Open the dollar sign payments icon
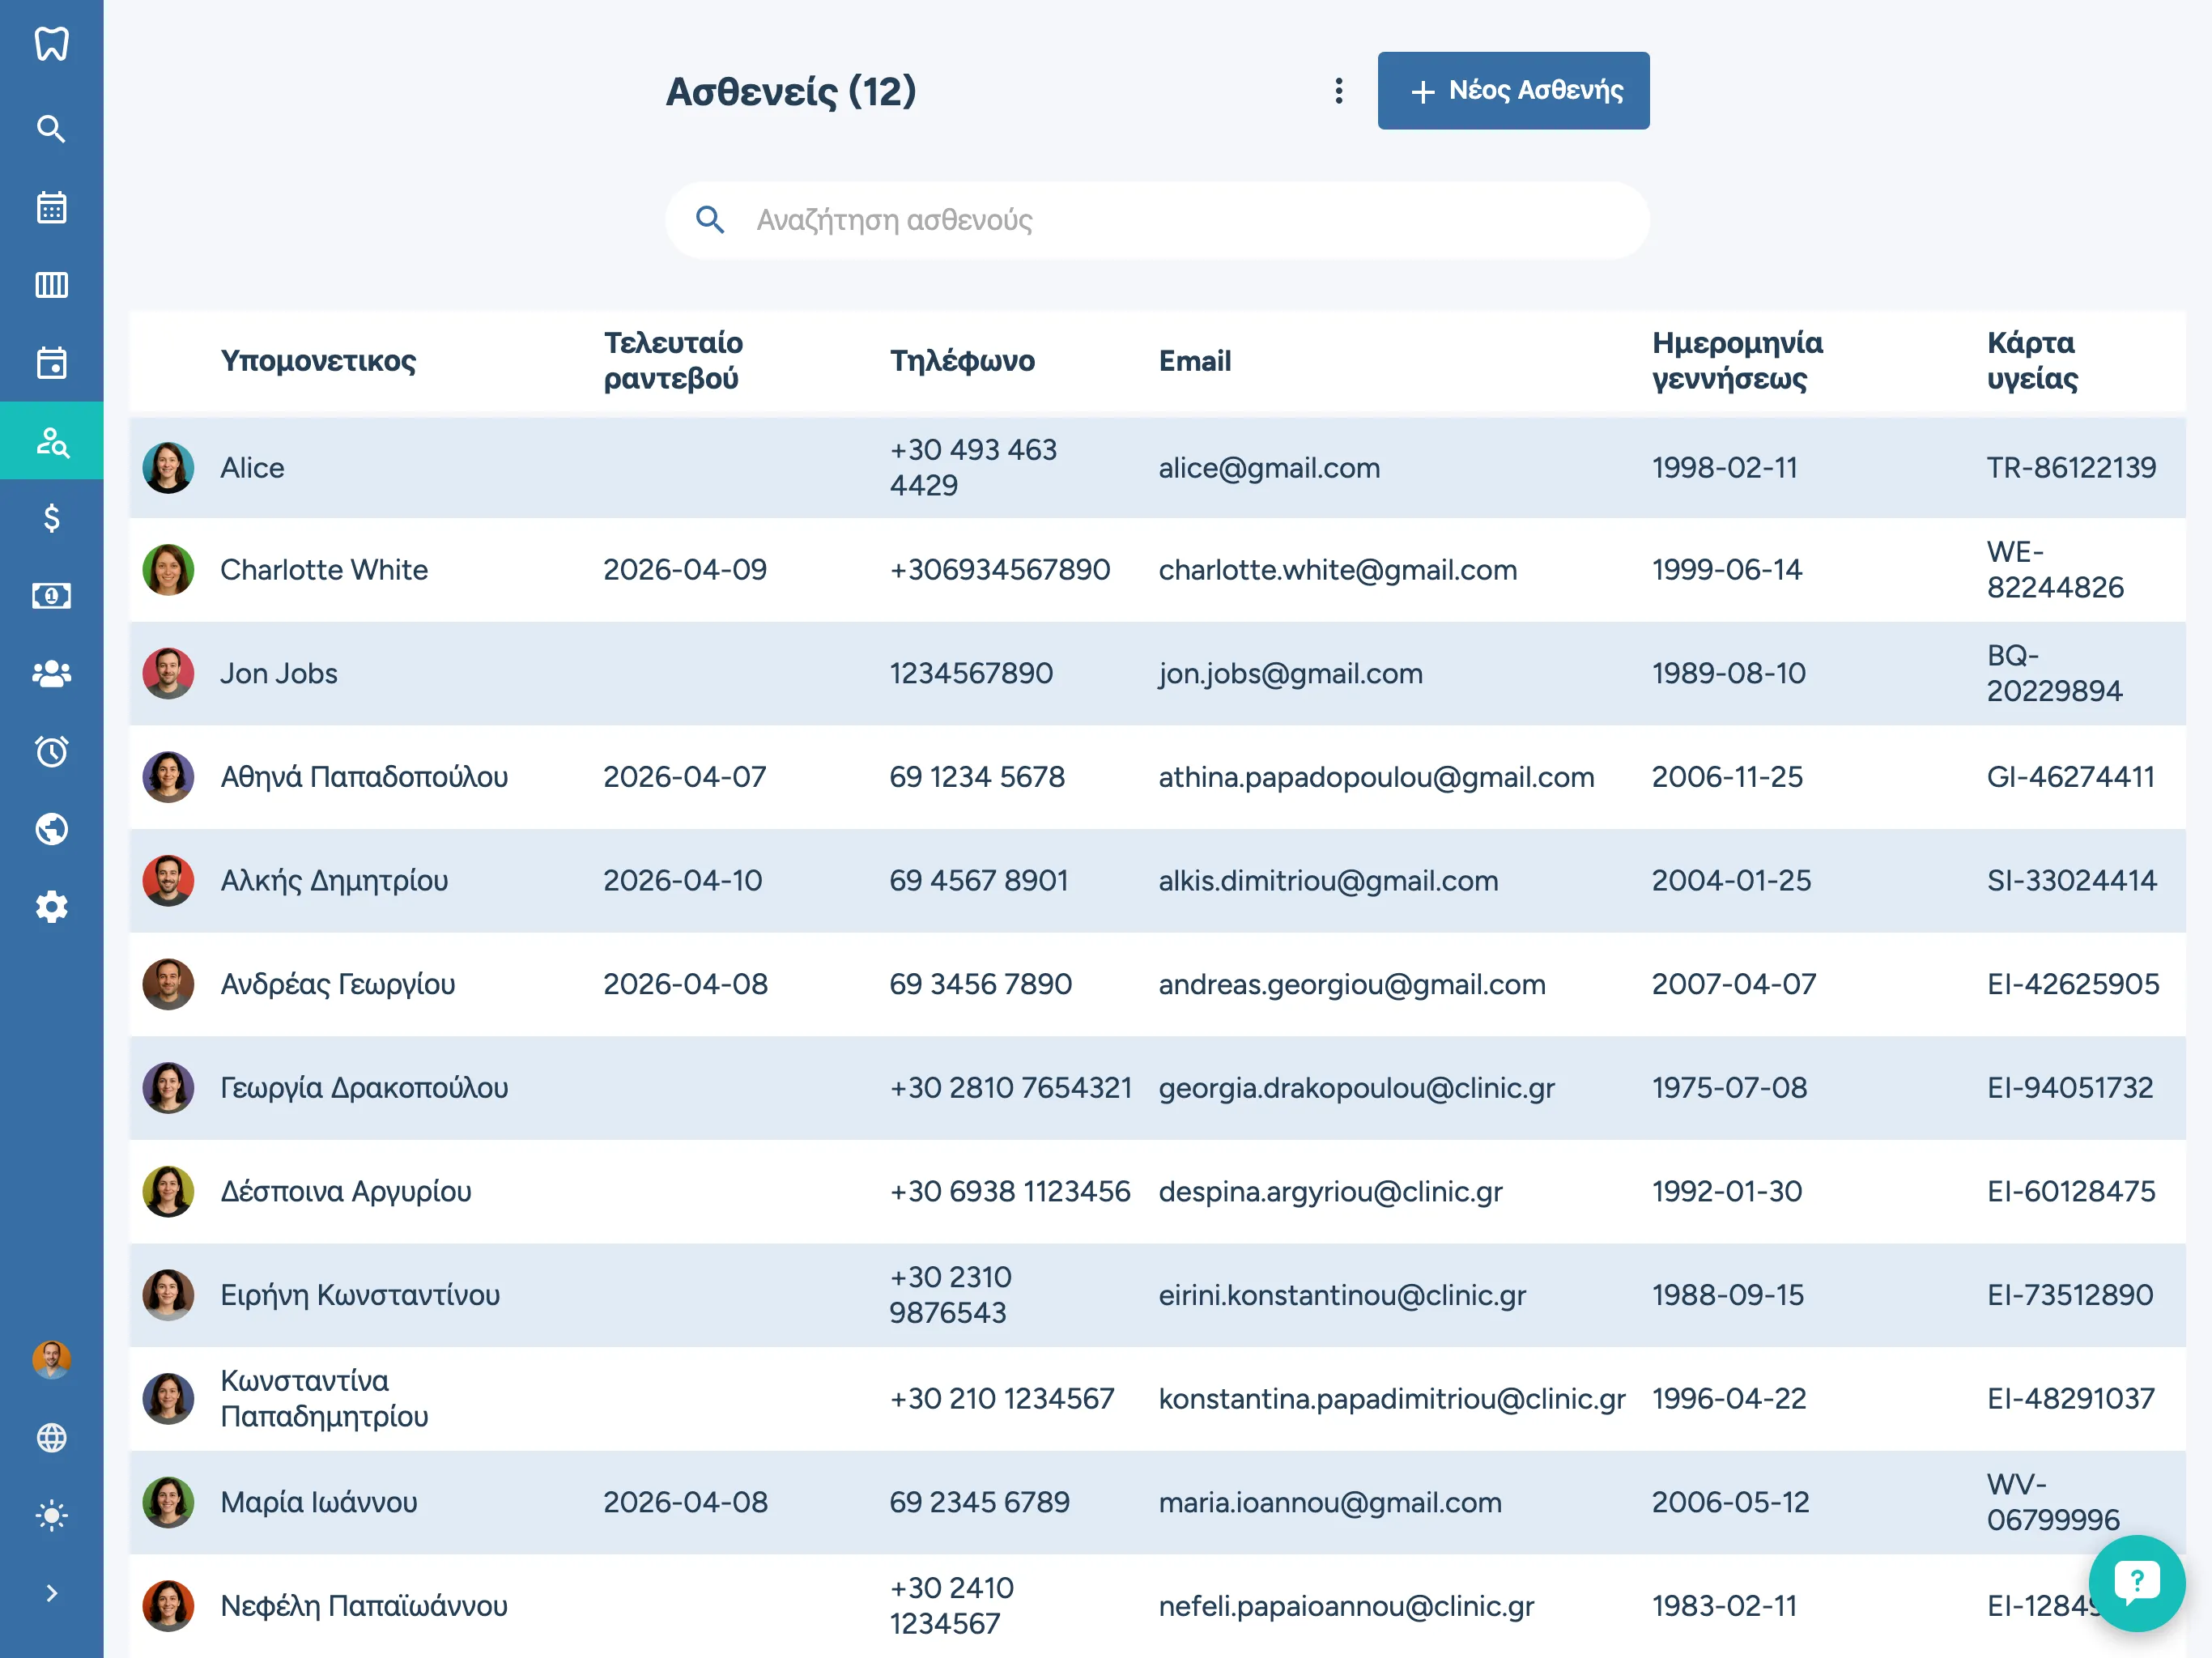 (51, 518)
